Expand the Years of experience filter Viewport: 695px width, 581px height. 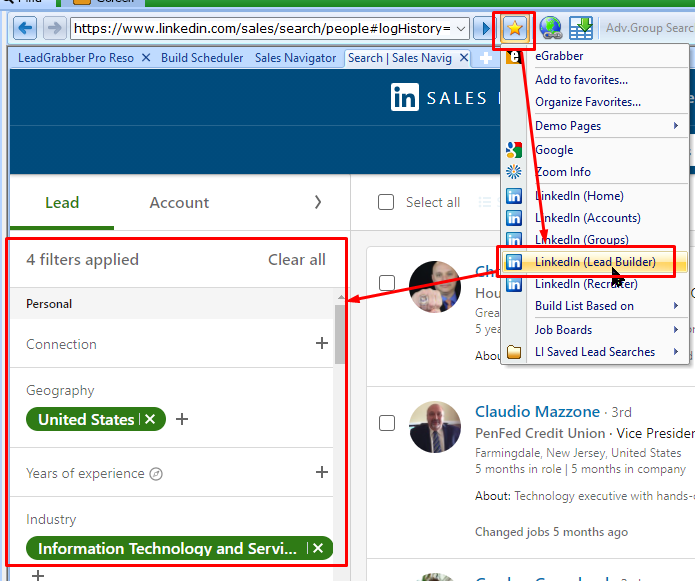(x=322, y=472)
